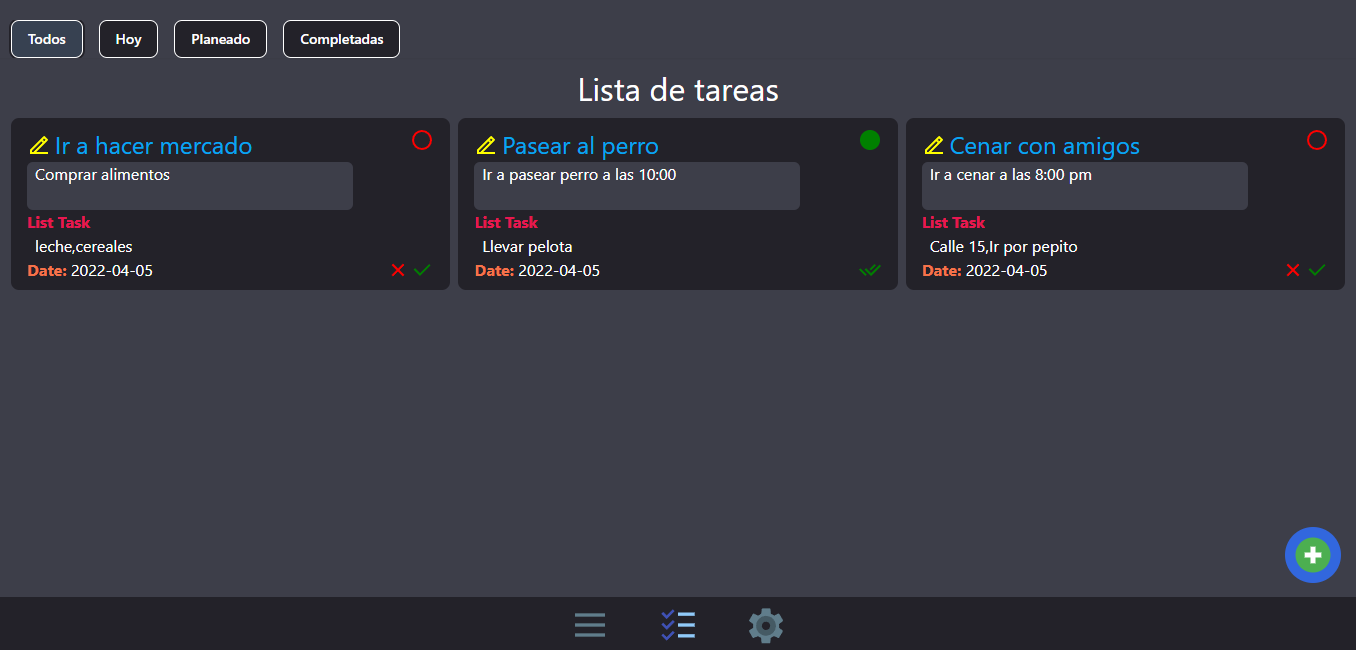1356x650 pixels.
Task: Edit the 'Pasear al perro' task with the pencil icon
Action: pyautogui.click(x=486, y=146)
